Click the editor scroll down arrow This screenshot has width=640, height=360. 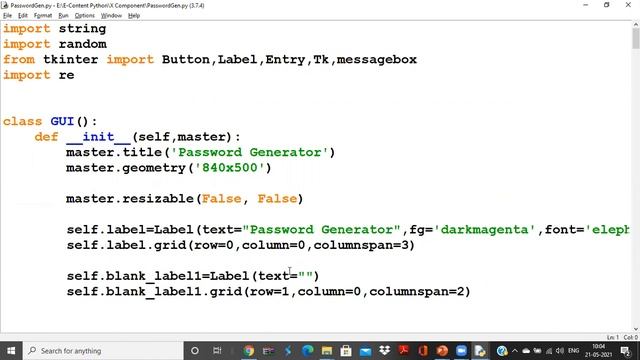click(636, 329)
